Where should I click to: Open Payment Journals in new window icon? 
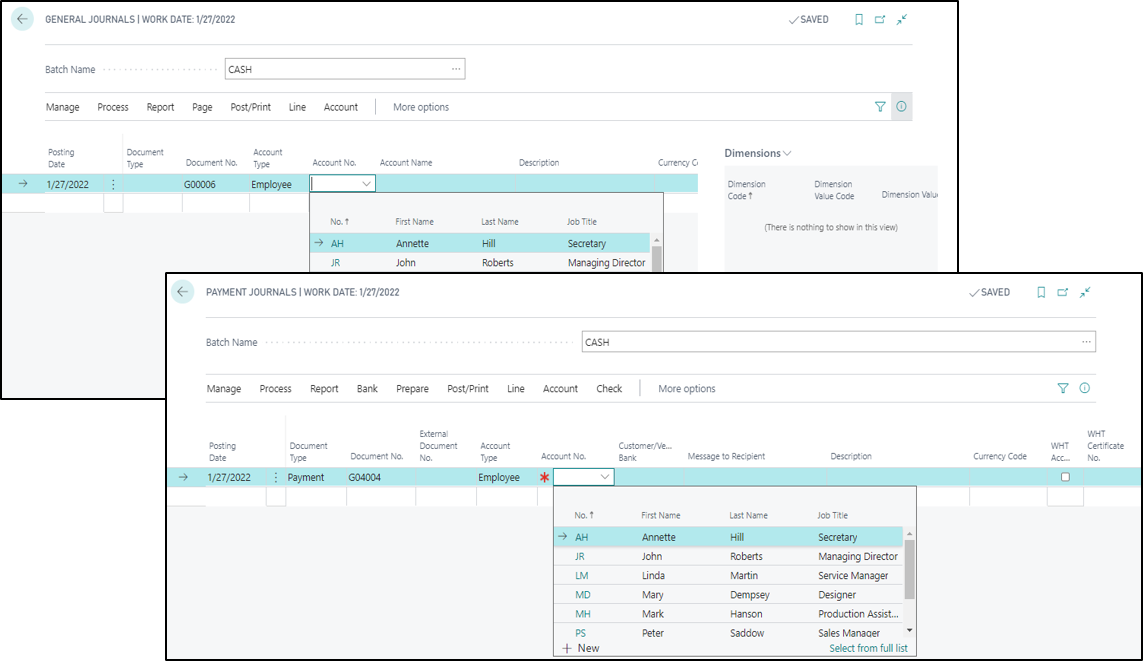1063,292
